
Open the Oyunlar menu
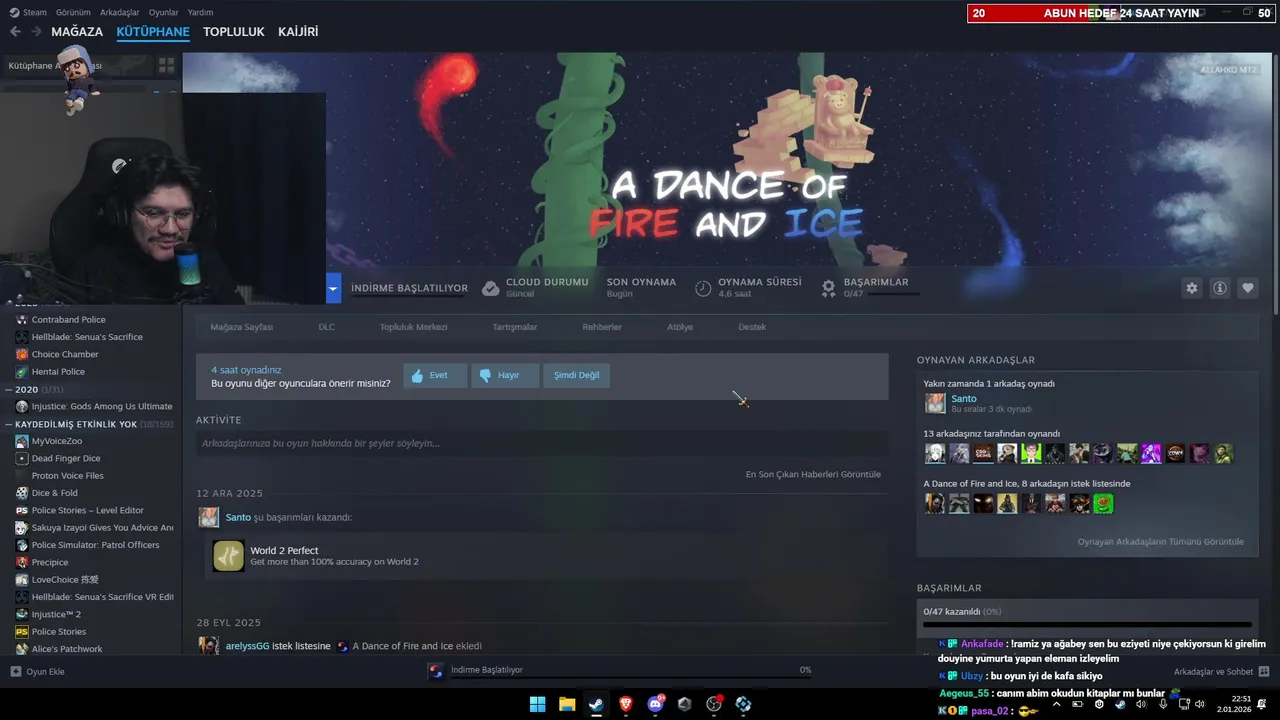163,13
